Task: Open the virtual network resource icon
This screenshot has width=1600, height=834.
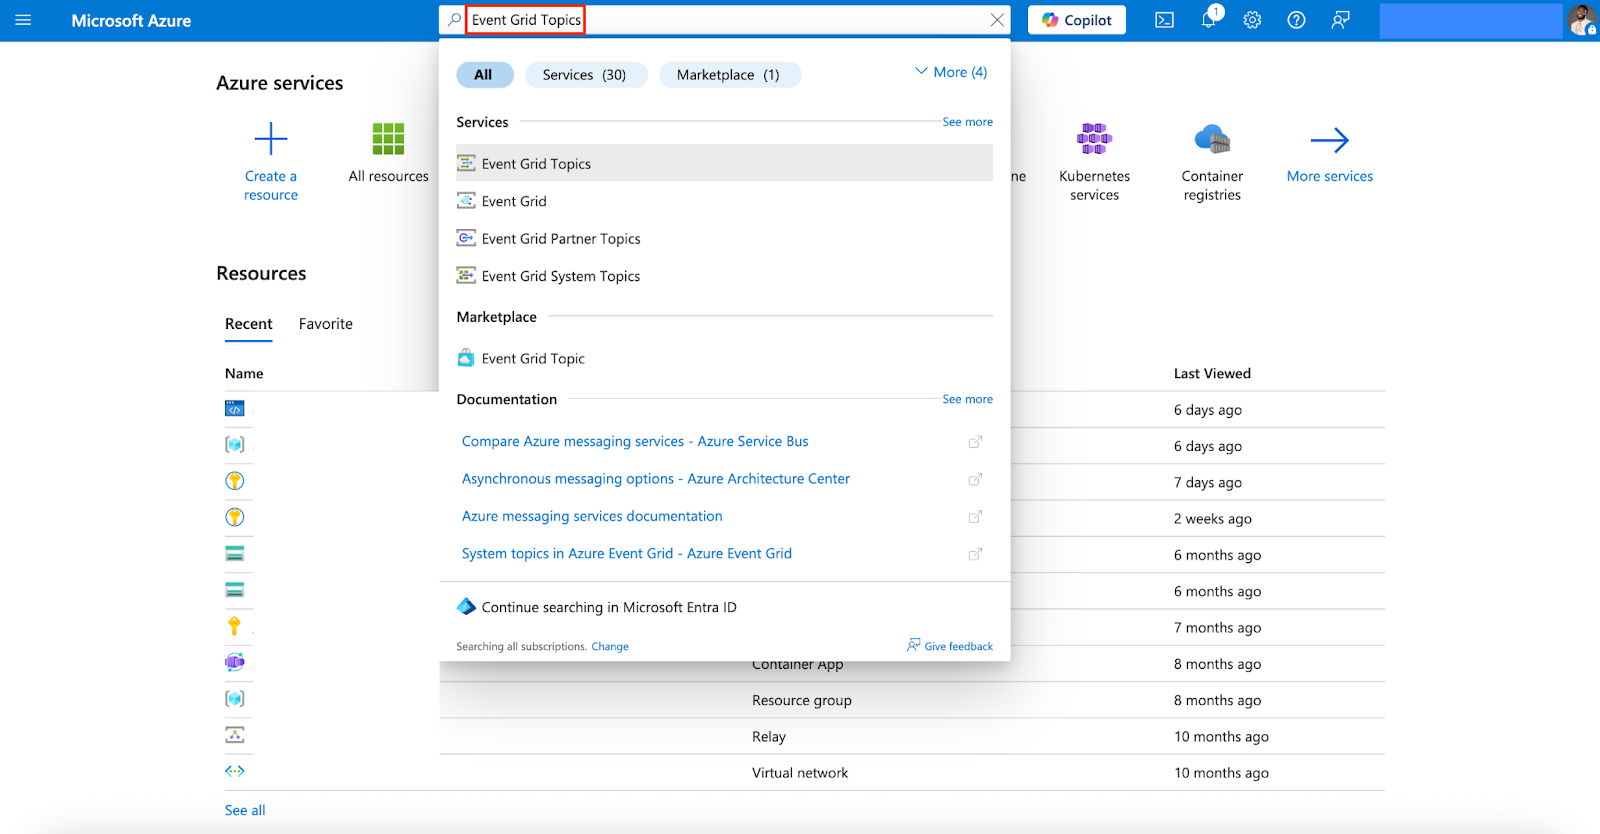Action: pyautogui.click(x=235, y=771)
